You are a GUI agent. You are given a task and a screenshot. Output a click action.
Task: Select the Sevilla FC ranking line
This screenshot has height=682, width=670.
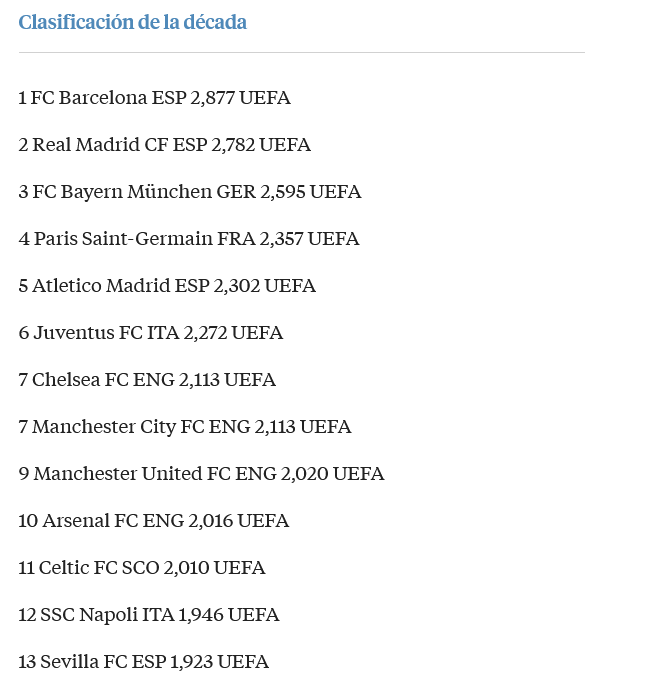click(x=144, y=662)
